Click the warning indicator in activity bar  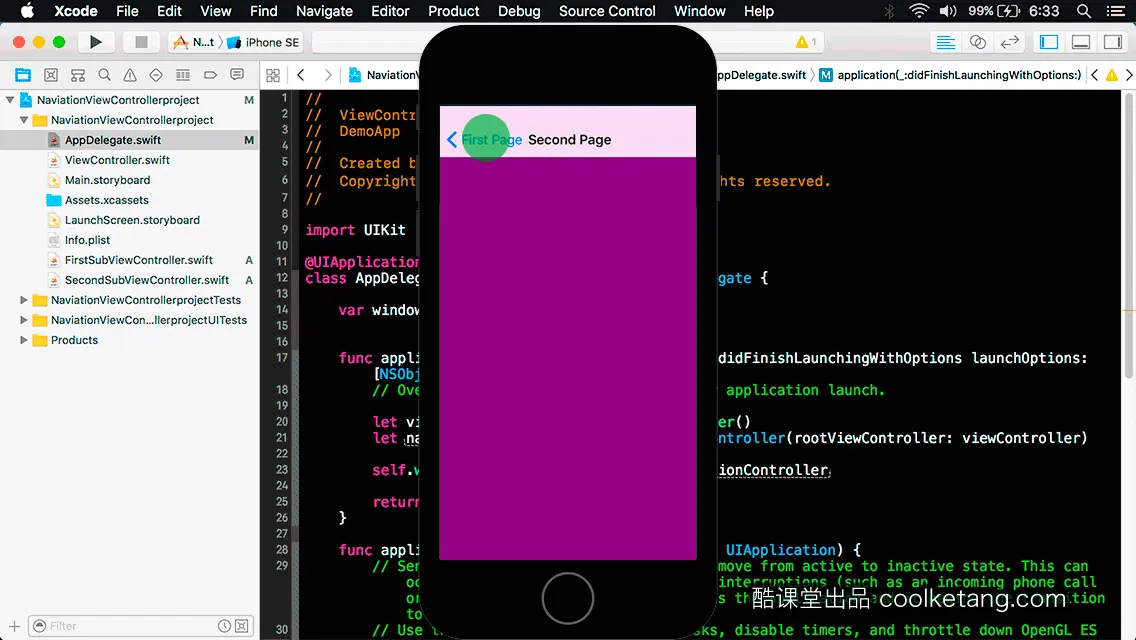[x=806, y=42]
